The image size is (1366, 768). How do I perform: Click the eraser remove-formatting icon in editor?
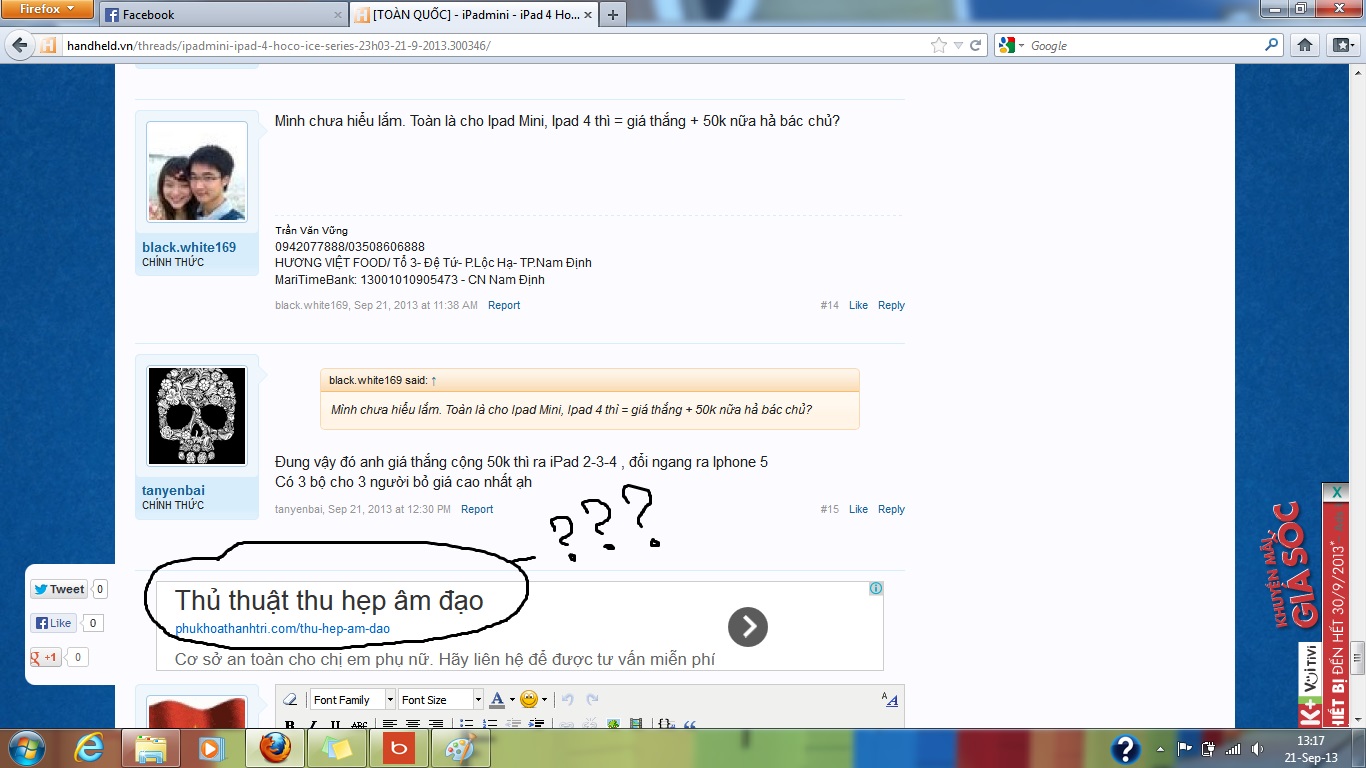[x=291, y=700]
